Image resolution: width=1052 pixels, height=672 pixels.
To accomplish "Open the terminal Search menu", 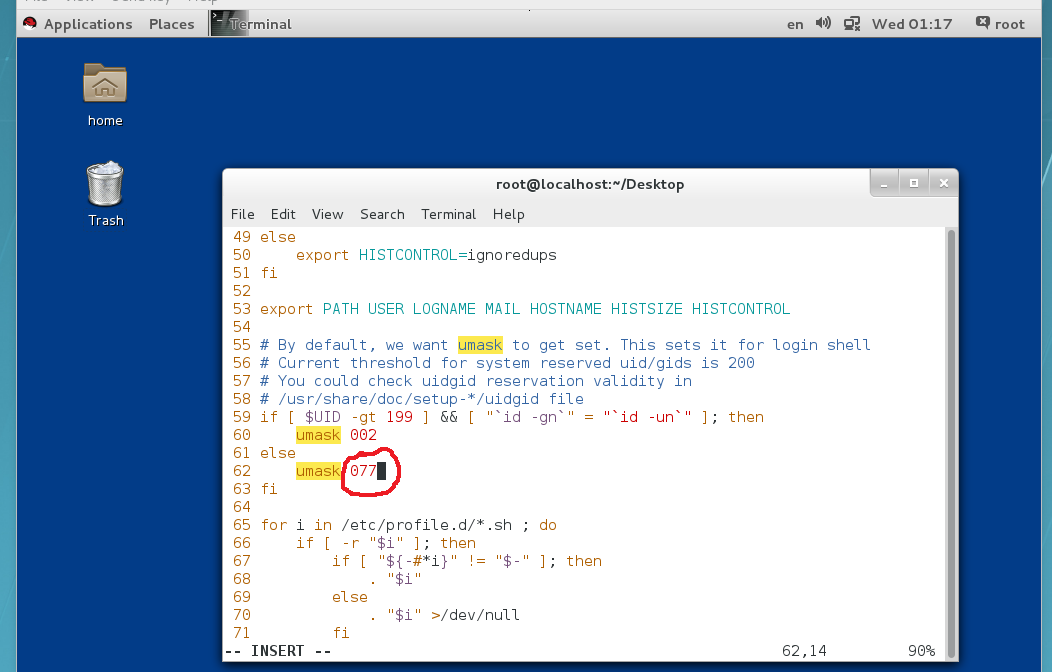I will click(382, 214).
